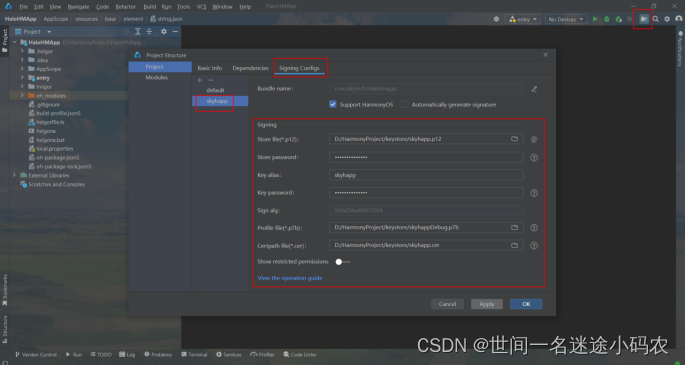Screen dimensions: 685x365
Task: Toggle Show restricted permissions switch
Action: pyautogui.click(x=343, y=262)
